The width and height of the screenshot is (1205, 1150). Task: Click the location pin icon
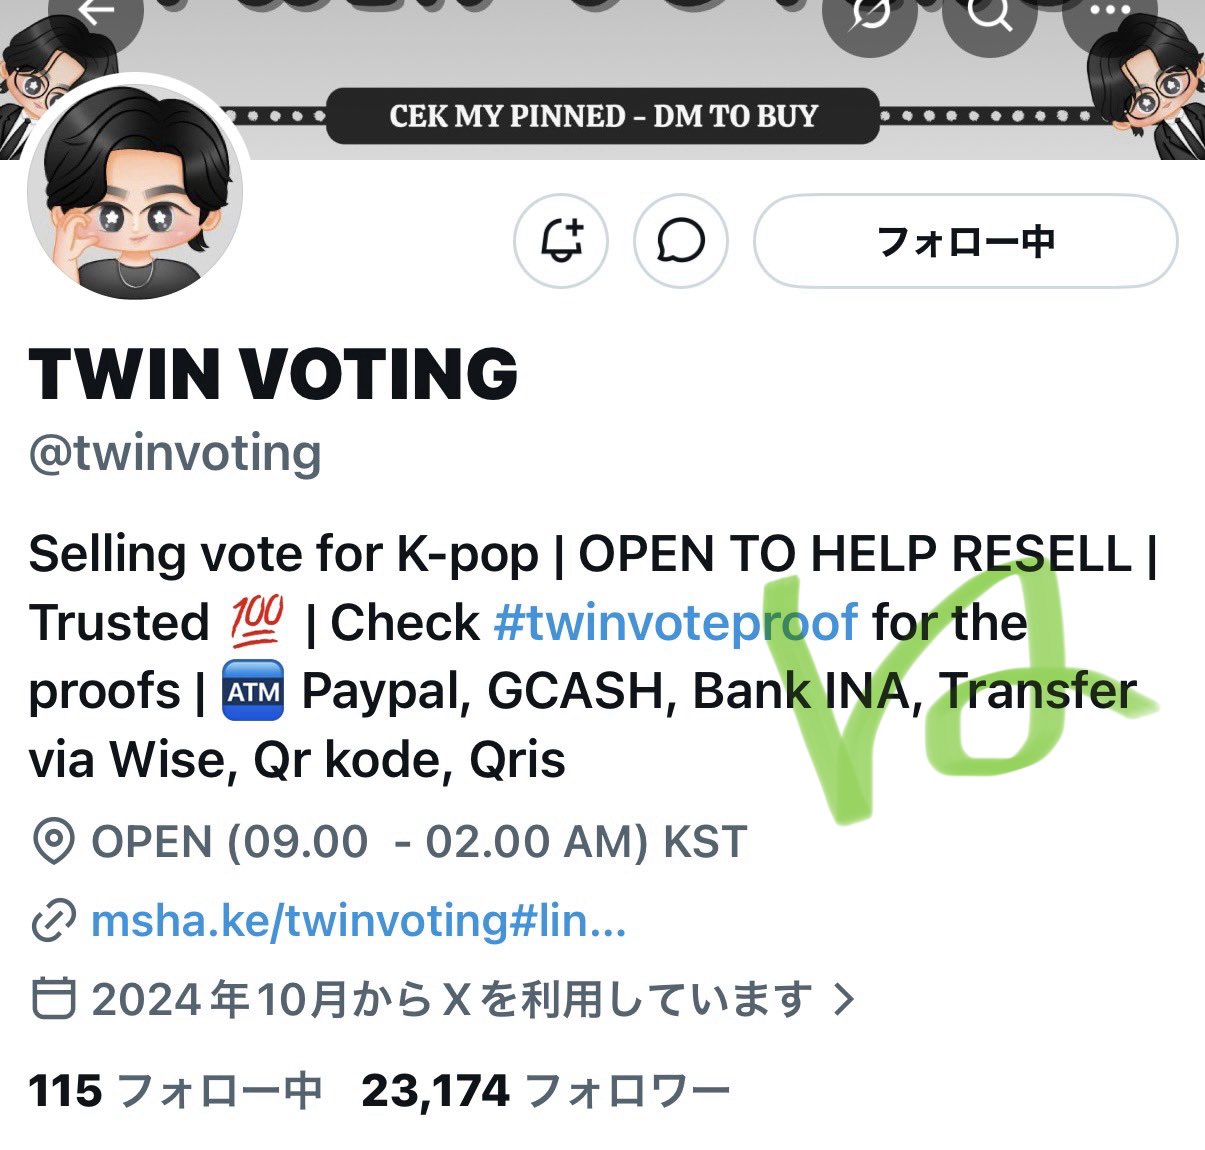pyautogui.click(x=53, y=842)
